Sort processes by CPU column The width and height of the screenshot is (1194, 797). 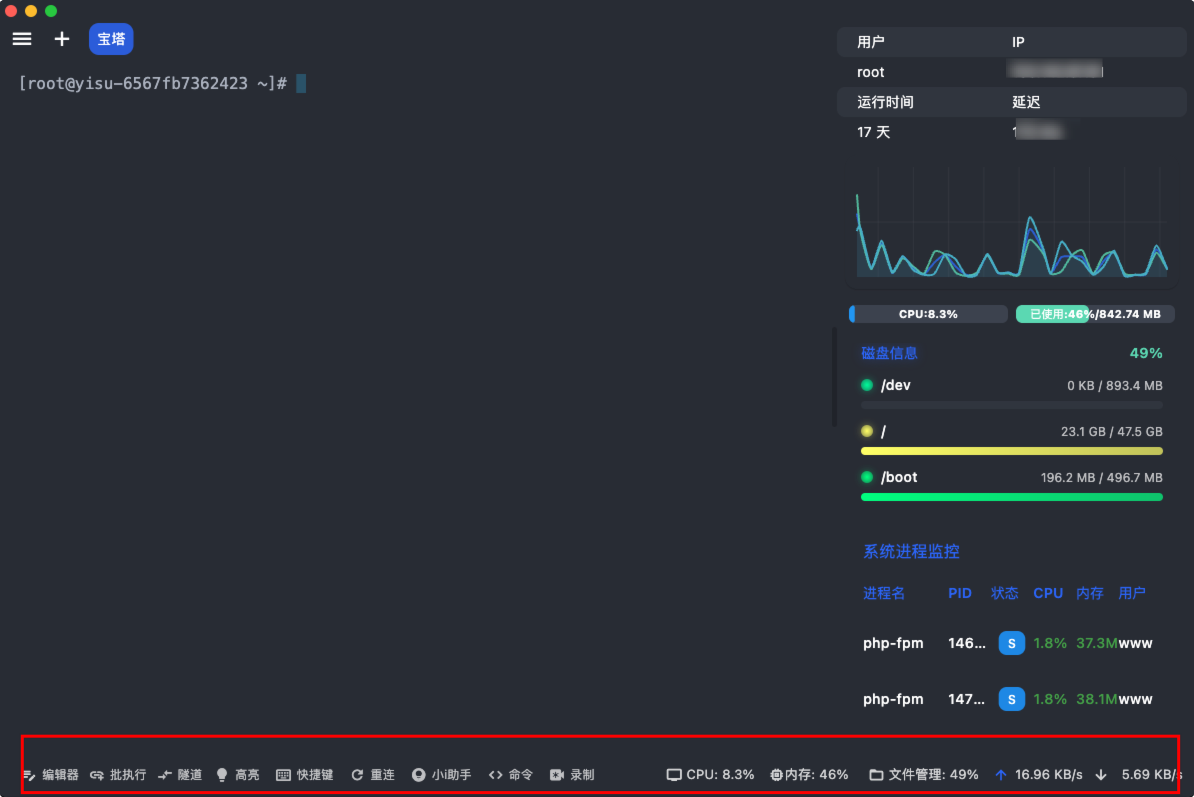[x=1048, y=593]
